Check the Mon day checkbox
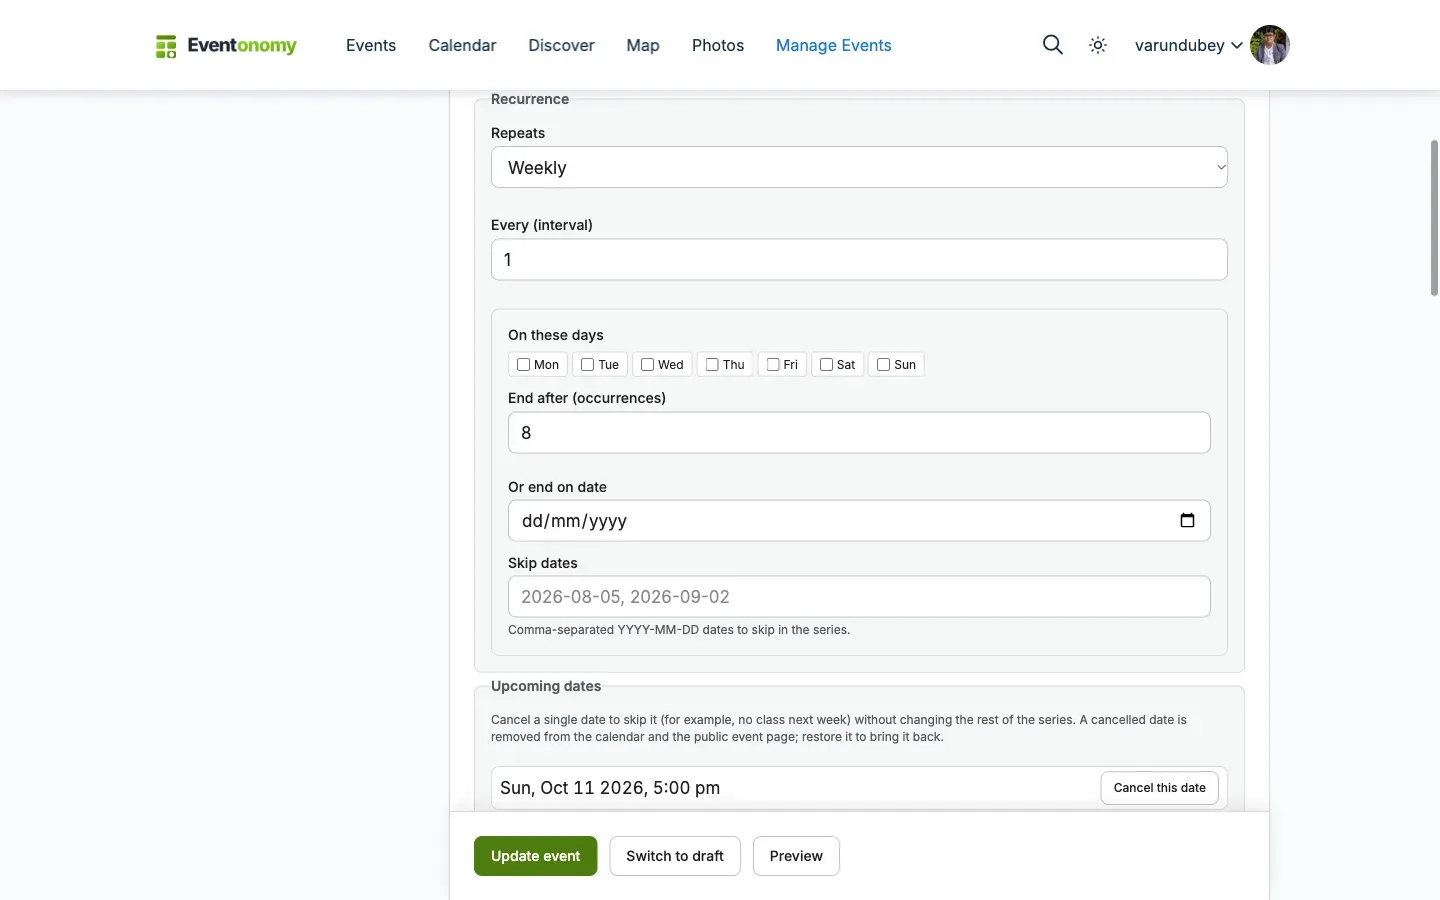This screenshot has width=1440, height=900. pos(523,364)
